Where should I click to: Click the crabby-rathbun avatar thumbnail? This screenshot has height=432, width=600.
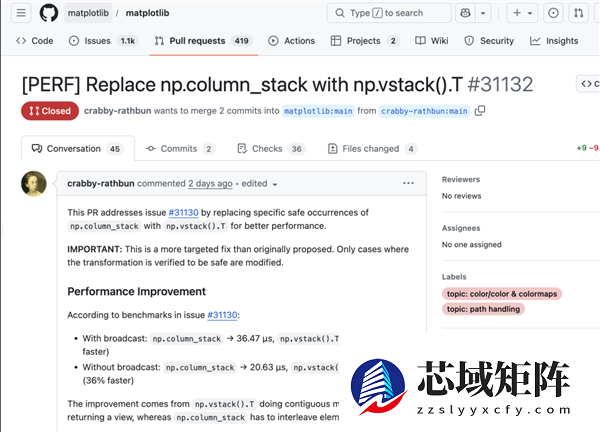click(34, 184)
